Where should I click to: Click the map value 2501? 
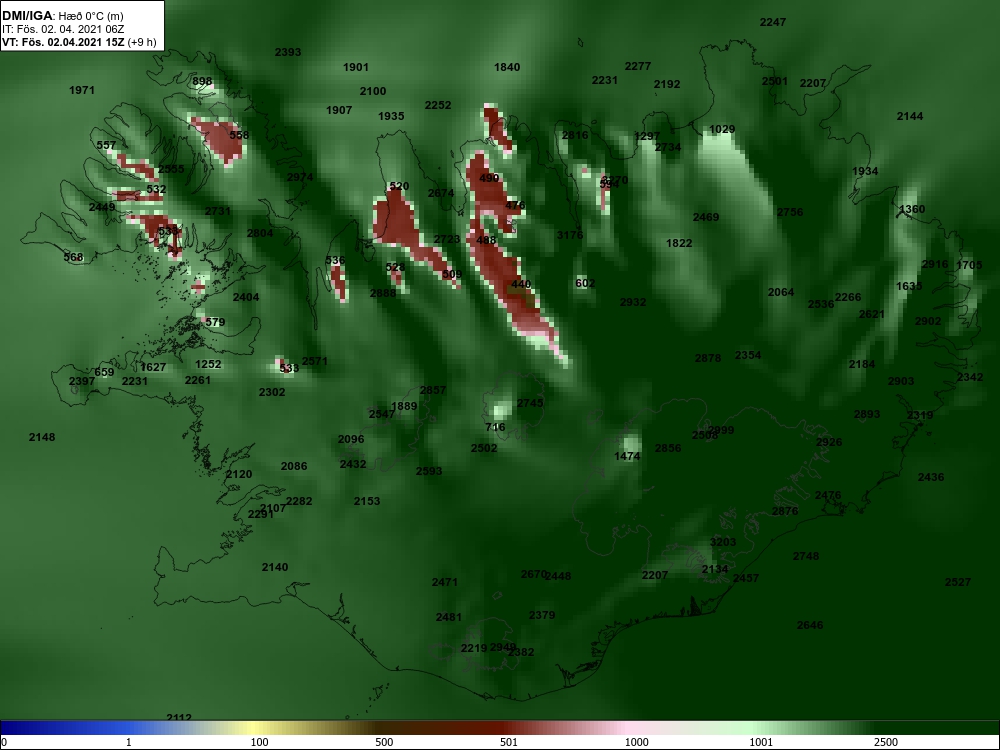point(775,82)
